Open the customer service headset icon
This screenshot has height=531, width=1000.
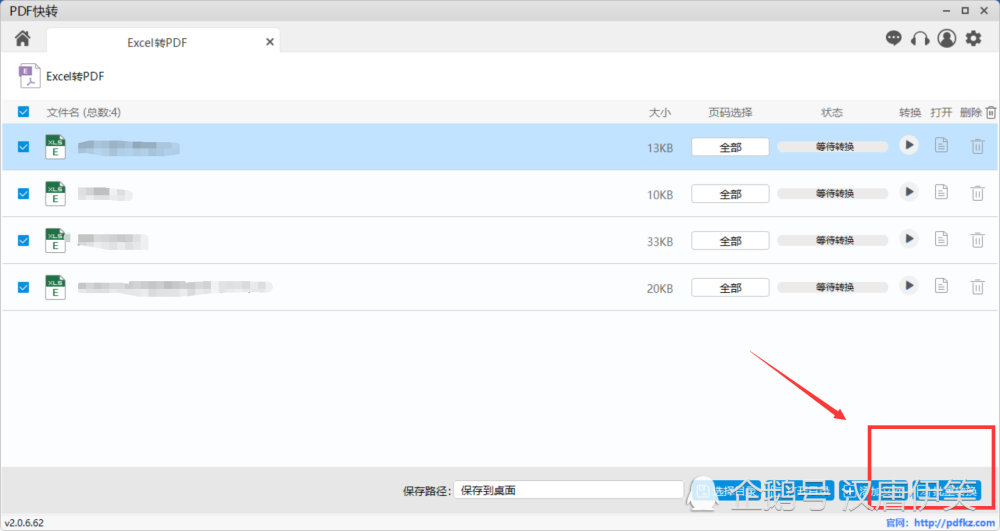point(920,39)
